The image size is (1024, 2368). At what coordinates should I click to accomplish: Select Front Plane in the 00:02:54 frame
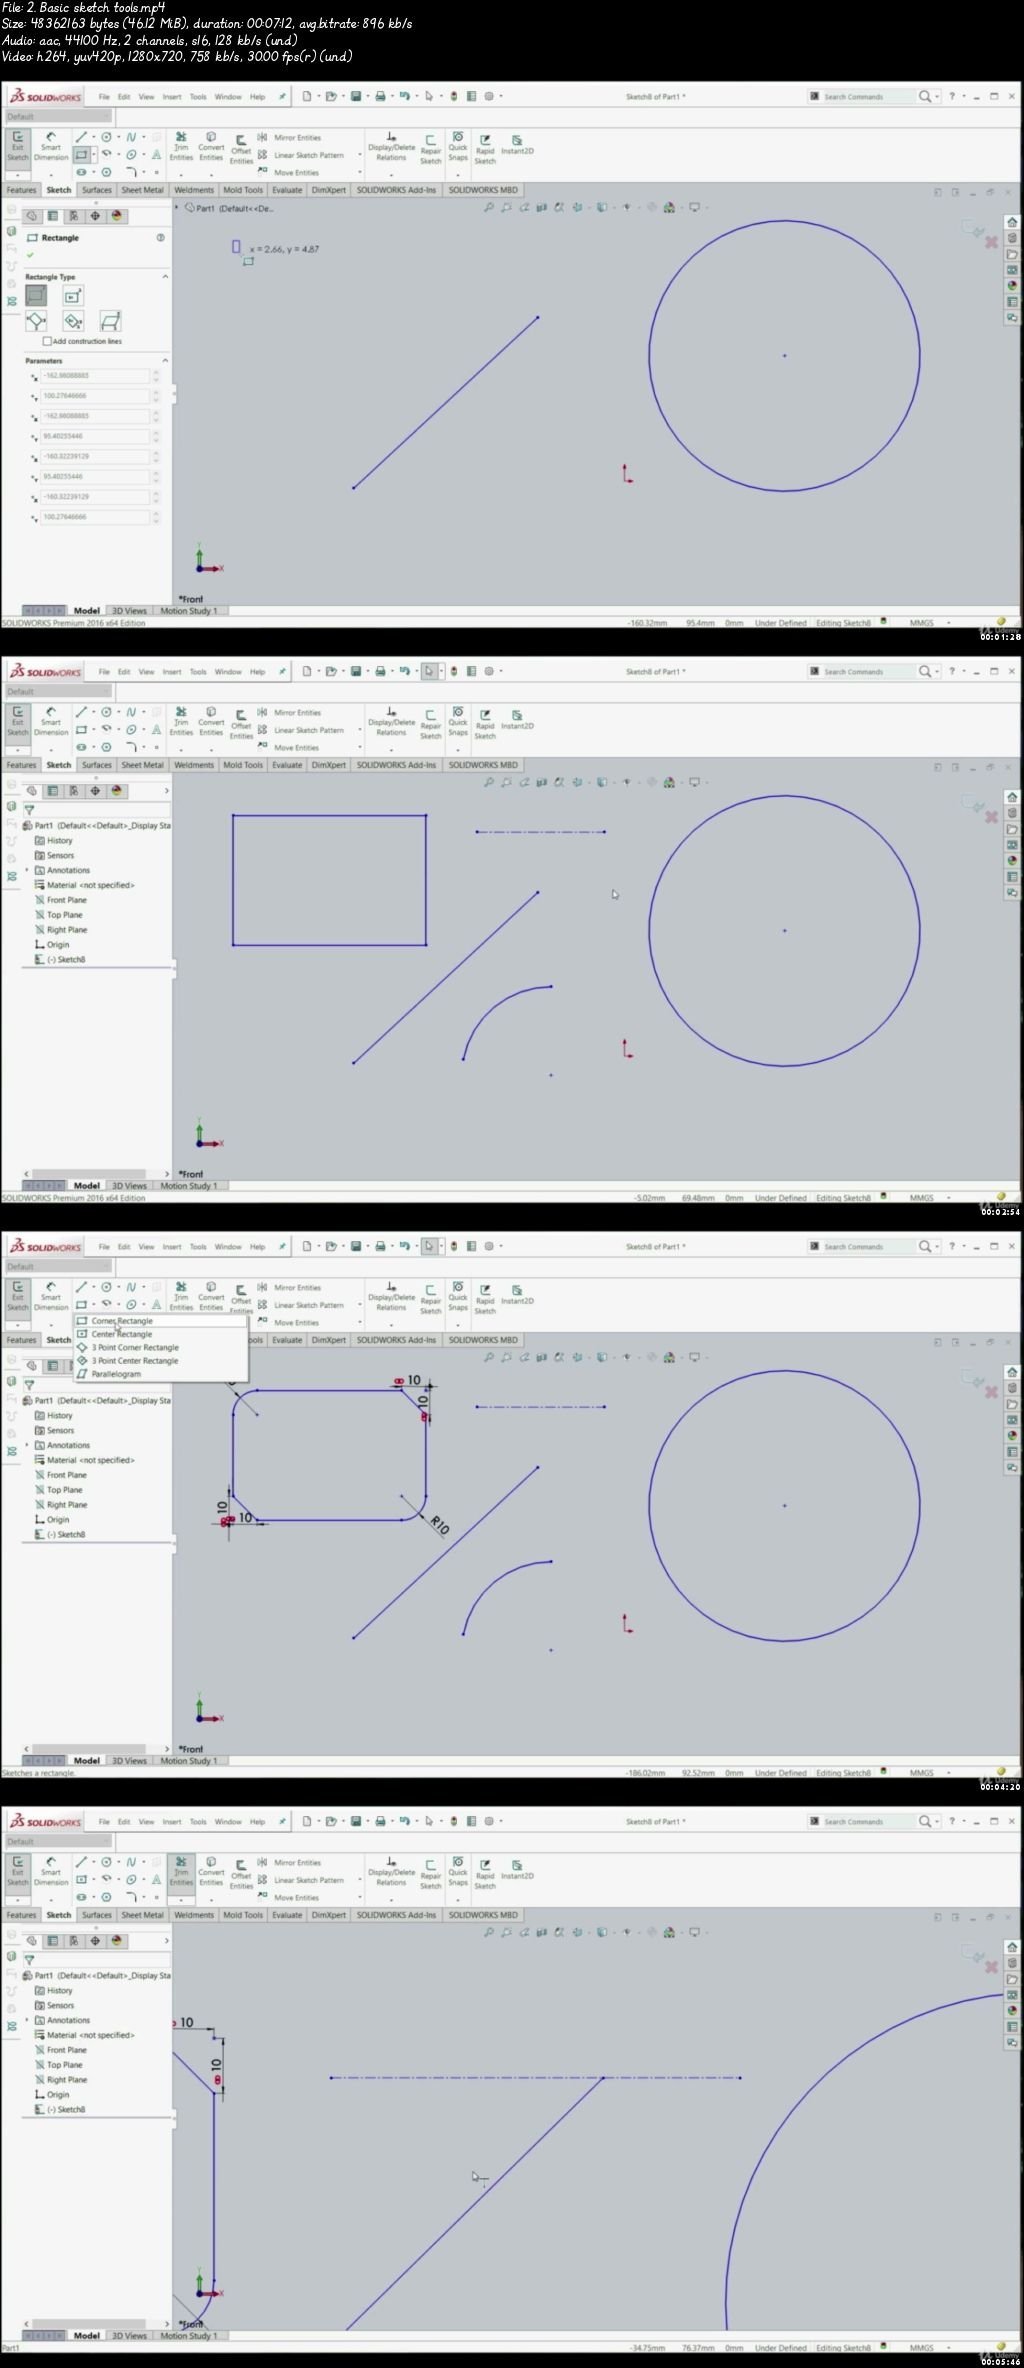coord(66,900)
